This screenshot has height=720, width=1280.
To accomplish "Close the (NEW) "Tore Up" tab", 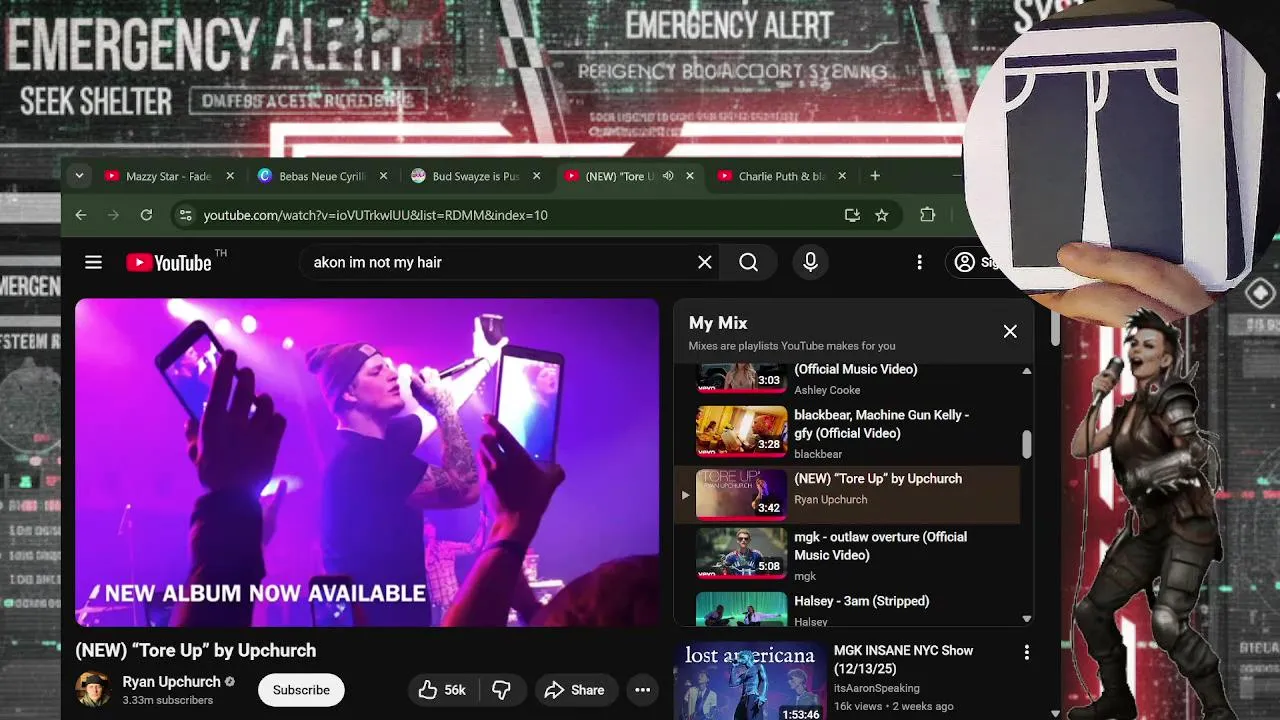I will [x=689, y=176].
